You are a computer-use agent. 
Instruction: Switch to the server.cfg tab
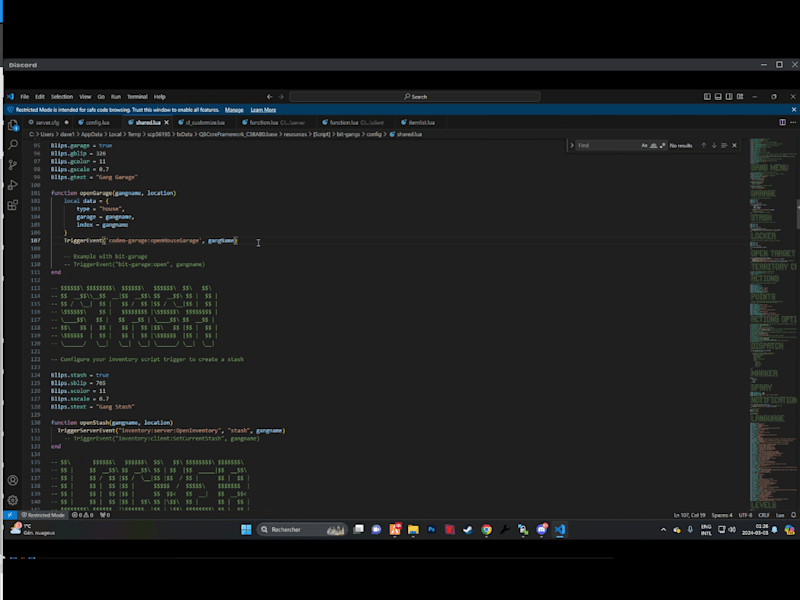pos(48,122)
